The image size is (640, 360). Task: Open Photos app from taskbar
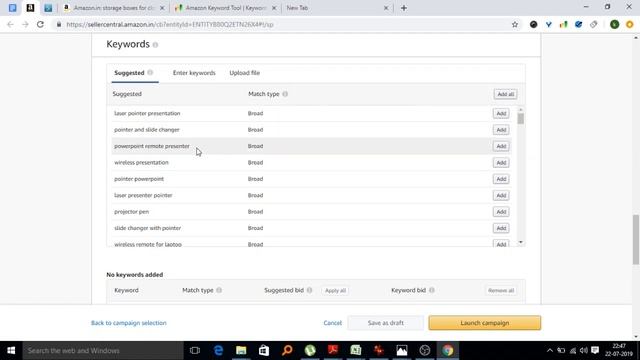402,351
